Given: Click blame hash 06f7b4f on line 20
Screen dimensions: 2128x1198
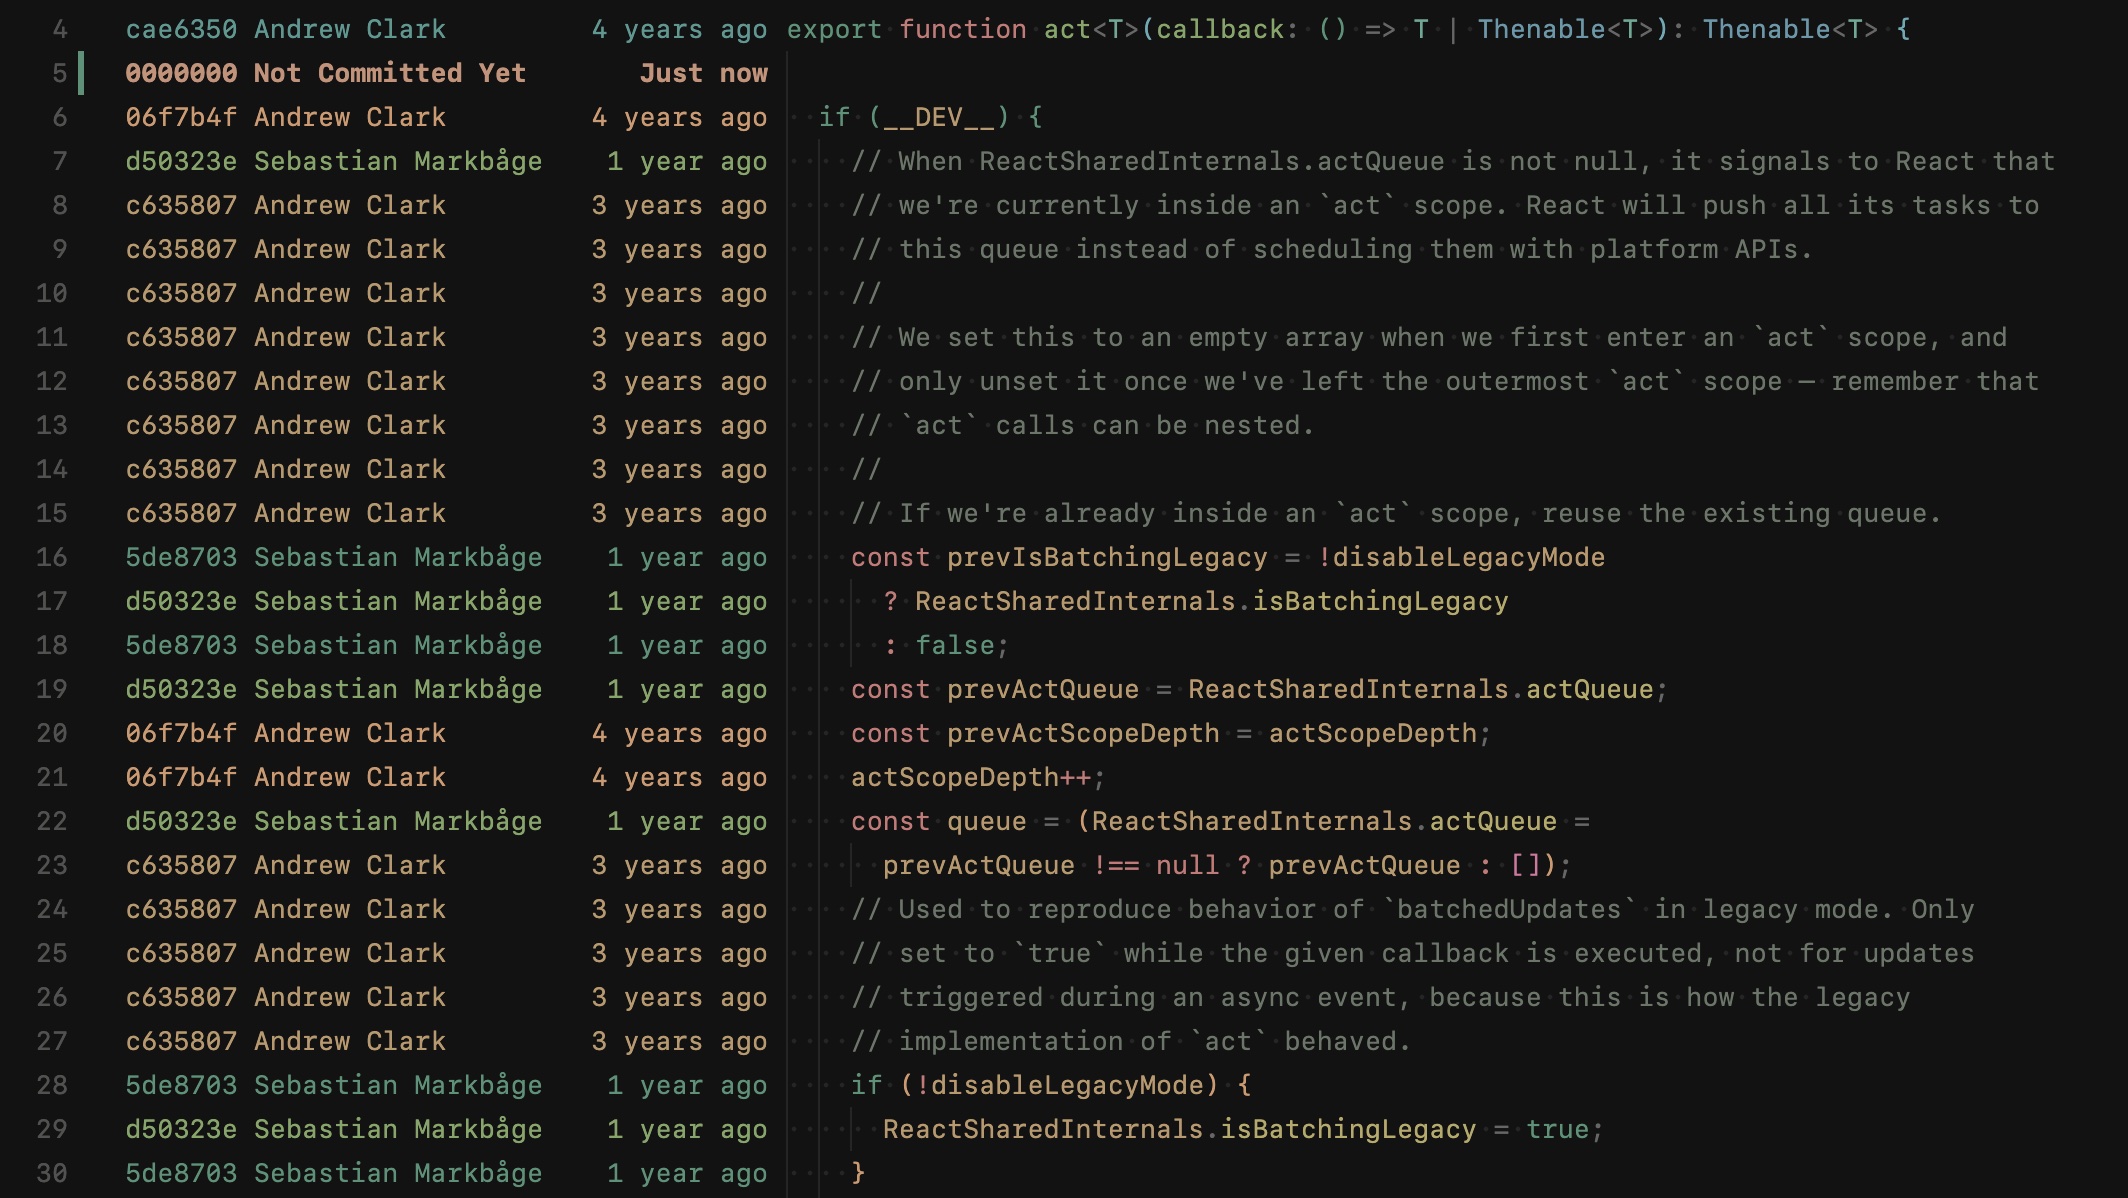Looking at the screenshot, I should (x=181, y=733).
